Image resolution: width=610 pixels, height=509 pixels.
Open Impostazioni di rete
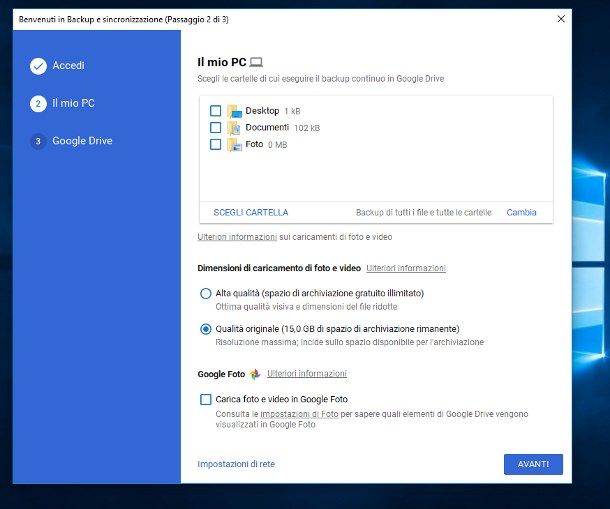coord(236,464)
